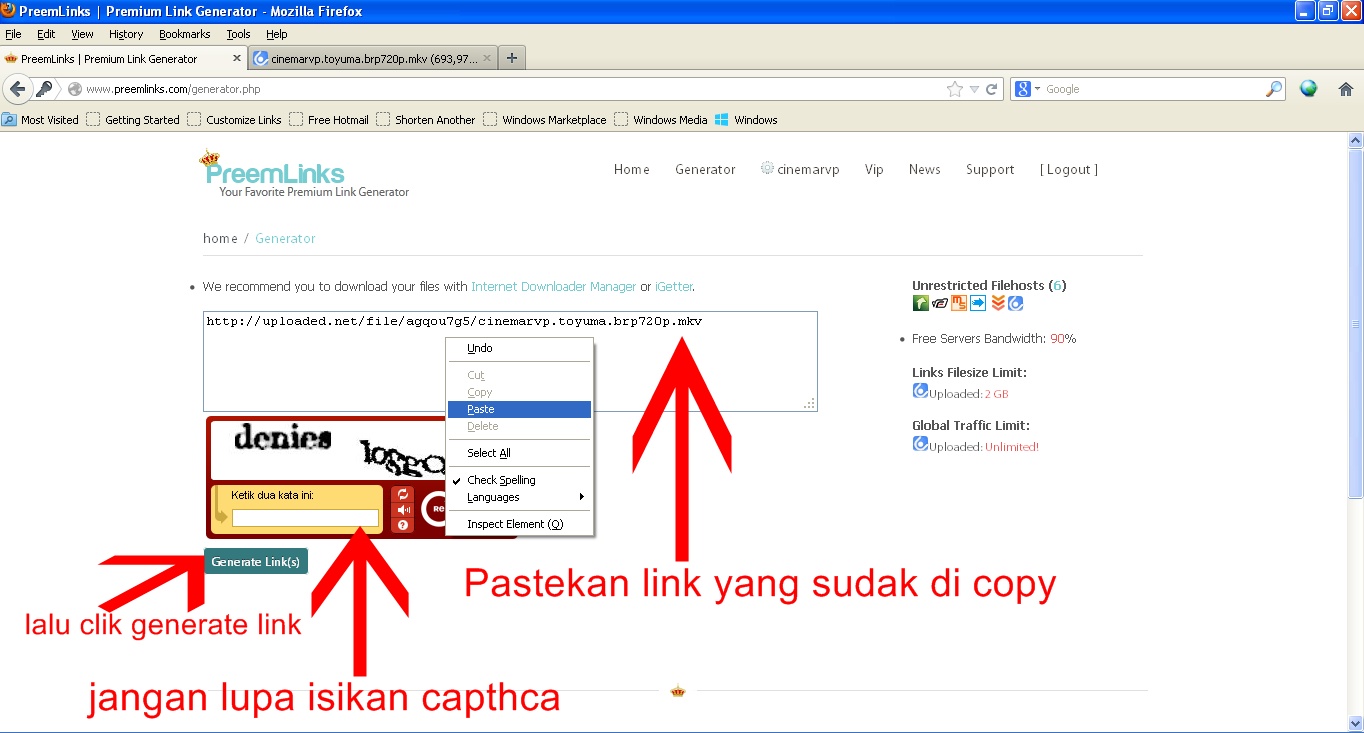Click inside the captcha answer input field
This screenshot has height=733, width=1364.
click(306, 518)
